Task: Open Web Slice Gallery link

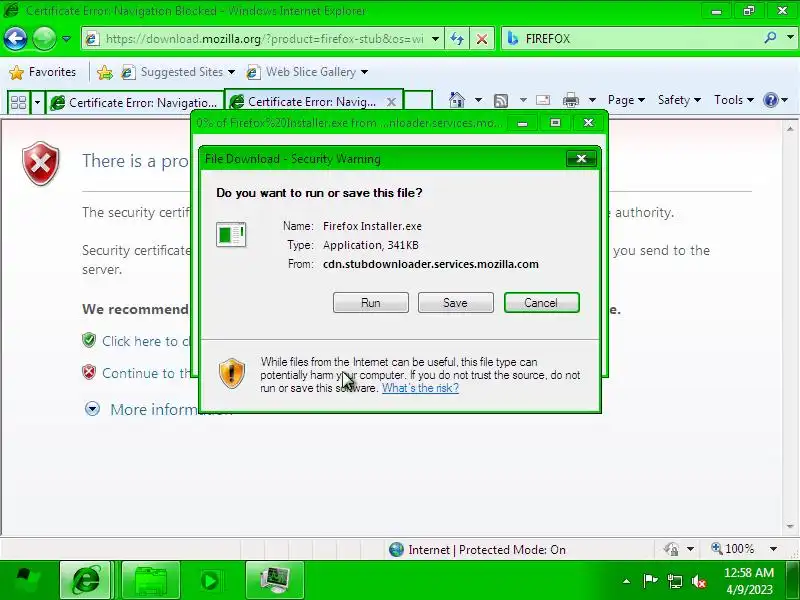Action: click(307, 72)
